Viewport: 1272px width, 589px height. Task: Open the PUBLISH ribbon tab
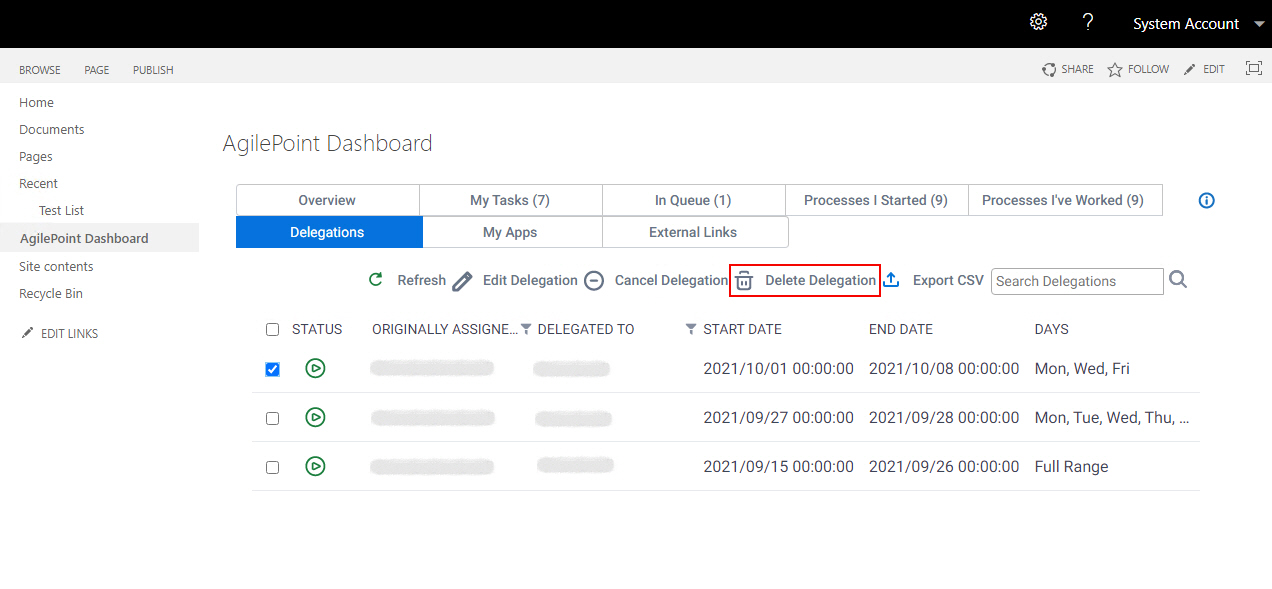coord(153,70)
